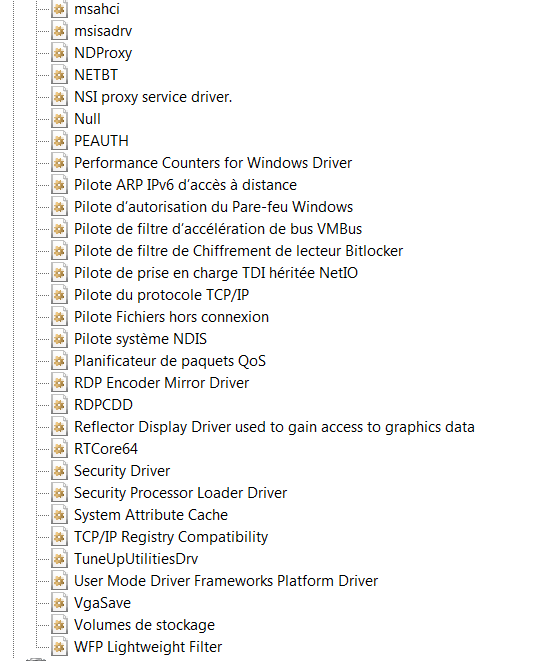Click the icon beside RDPCDD
The height and width of the screenshot is (661, 550).
pyautogui.click(x=59, y=405)
